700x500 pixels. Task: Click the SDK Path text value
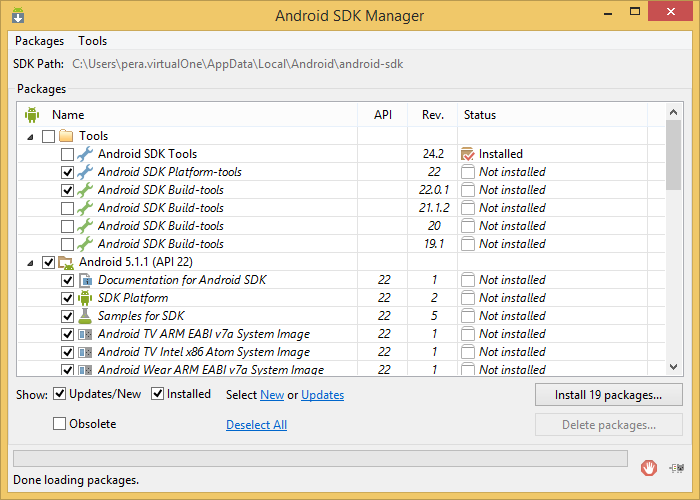pos(238,64)
